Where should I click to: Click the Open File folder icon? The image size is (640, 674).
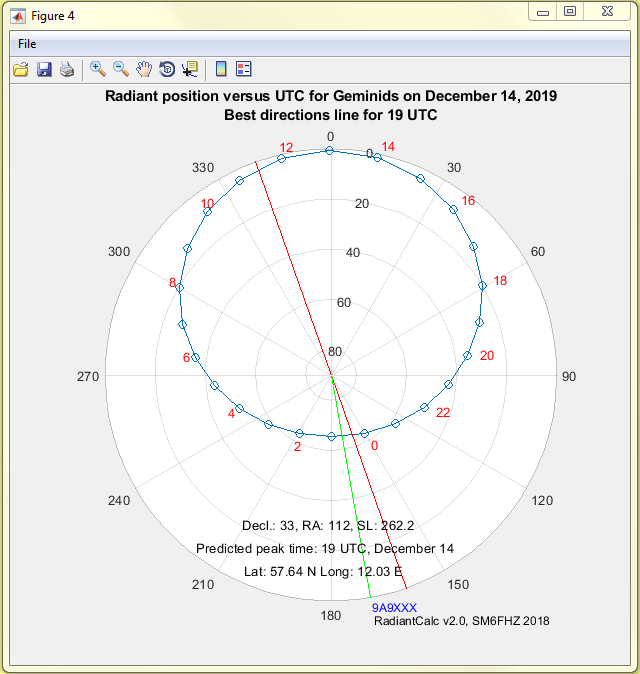click(x=21, y=69)
